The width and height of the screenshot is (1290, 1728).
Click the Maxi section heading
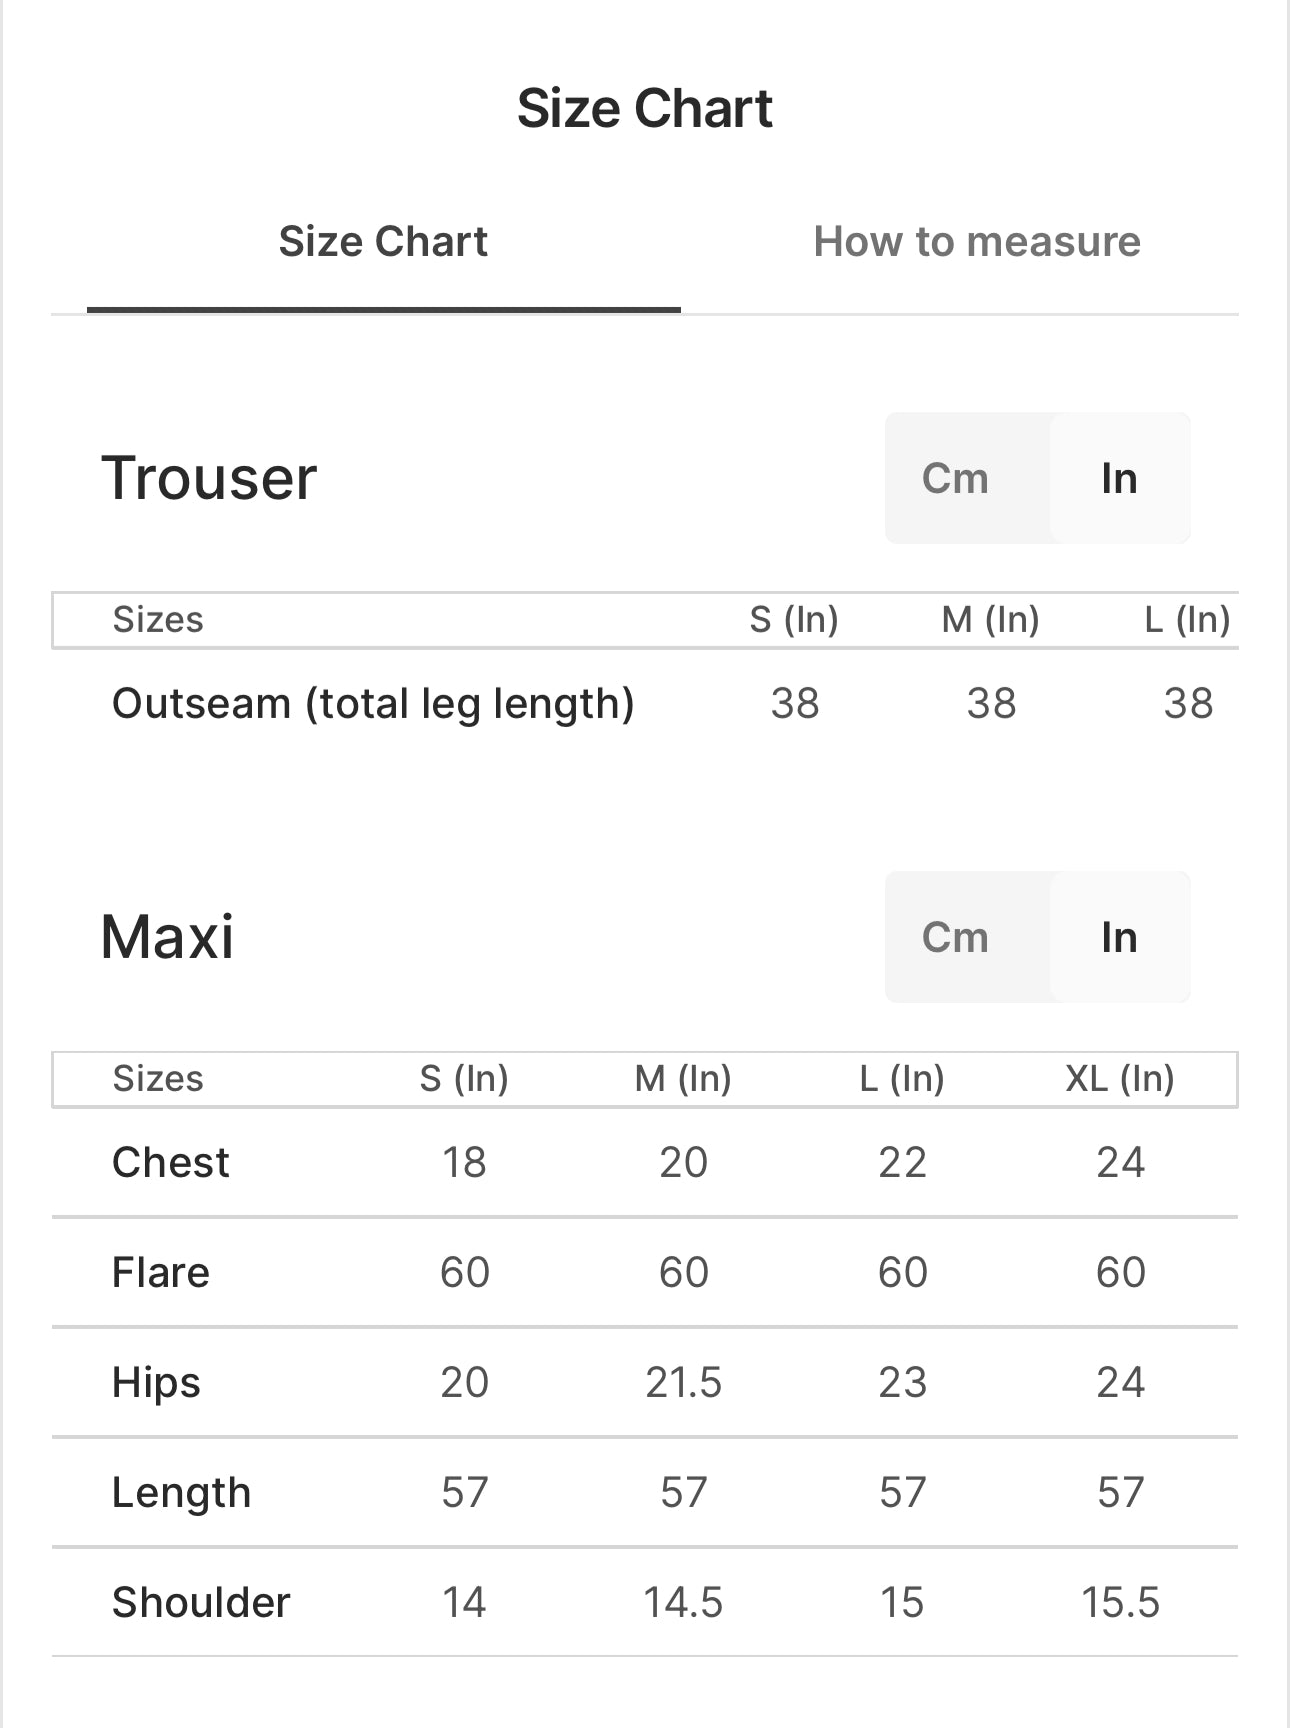tap(167, 937)
